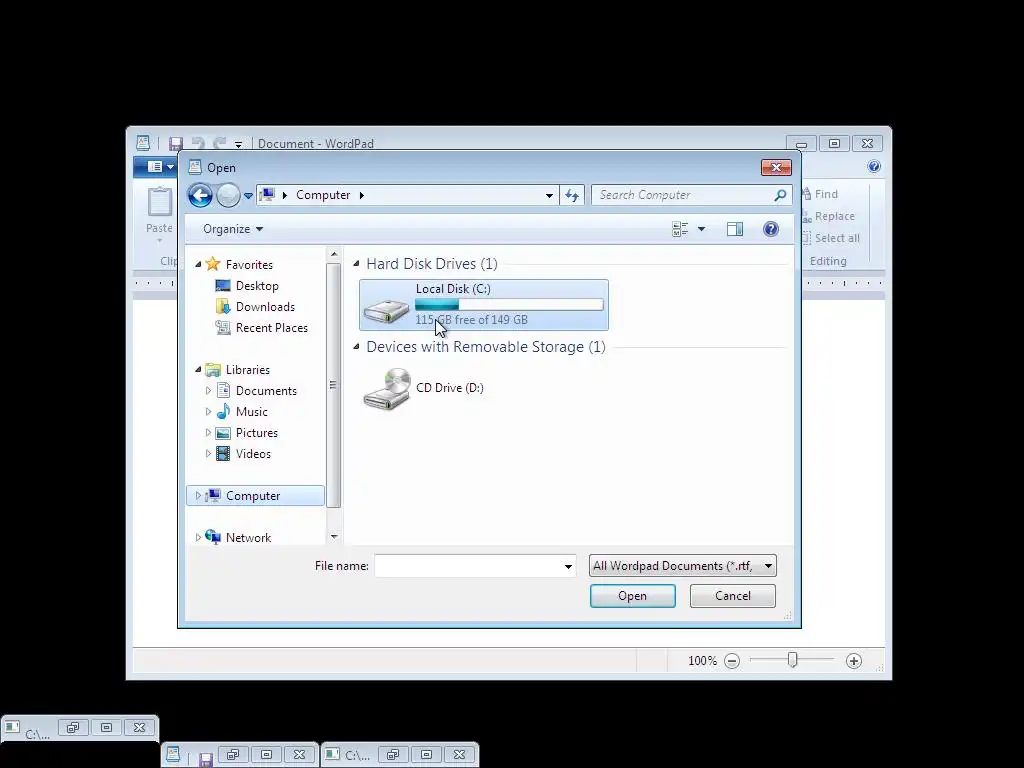The width and height of the screenshot is (1024, 768).
Task: Open the All Wordpad Documents filter dropdown
Action: [682, 566]
